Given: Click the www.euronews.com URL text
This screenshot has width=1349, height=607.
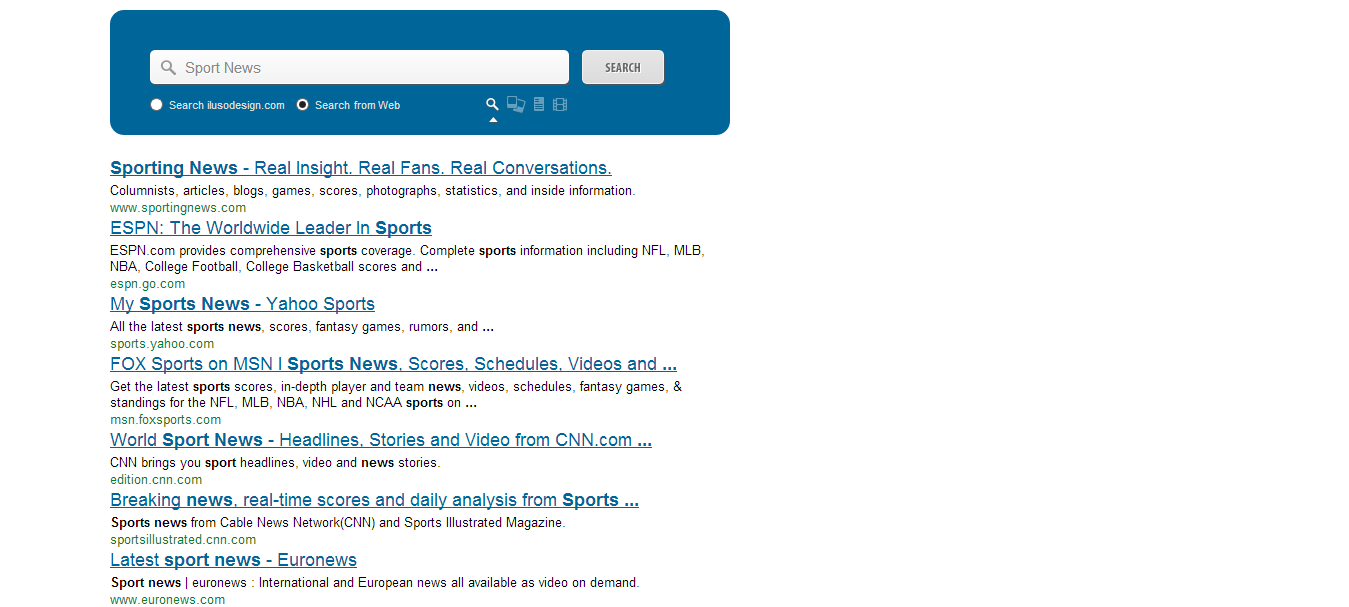Looking at the screenshot, I should tap(167, 600).
